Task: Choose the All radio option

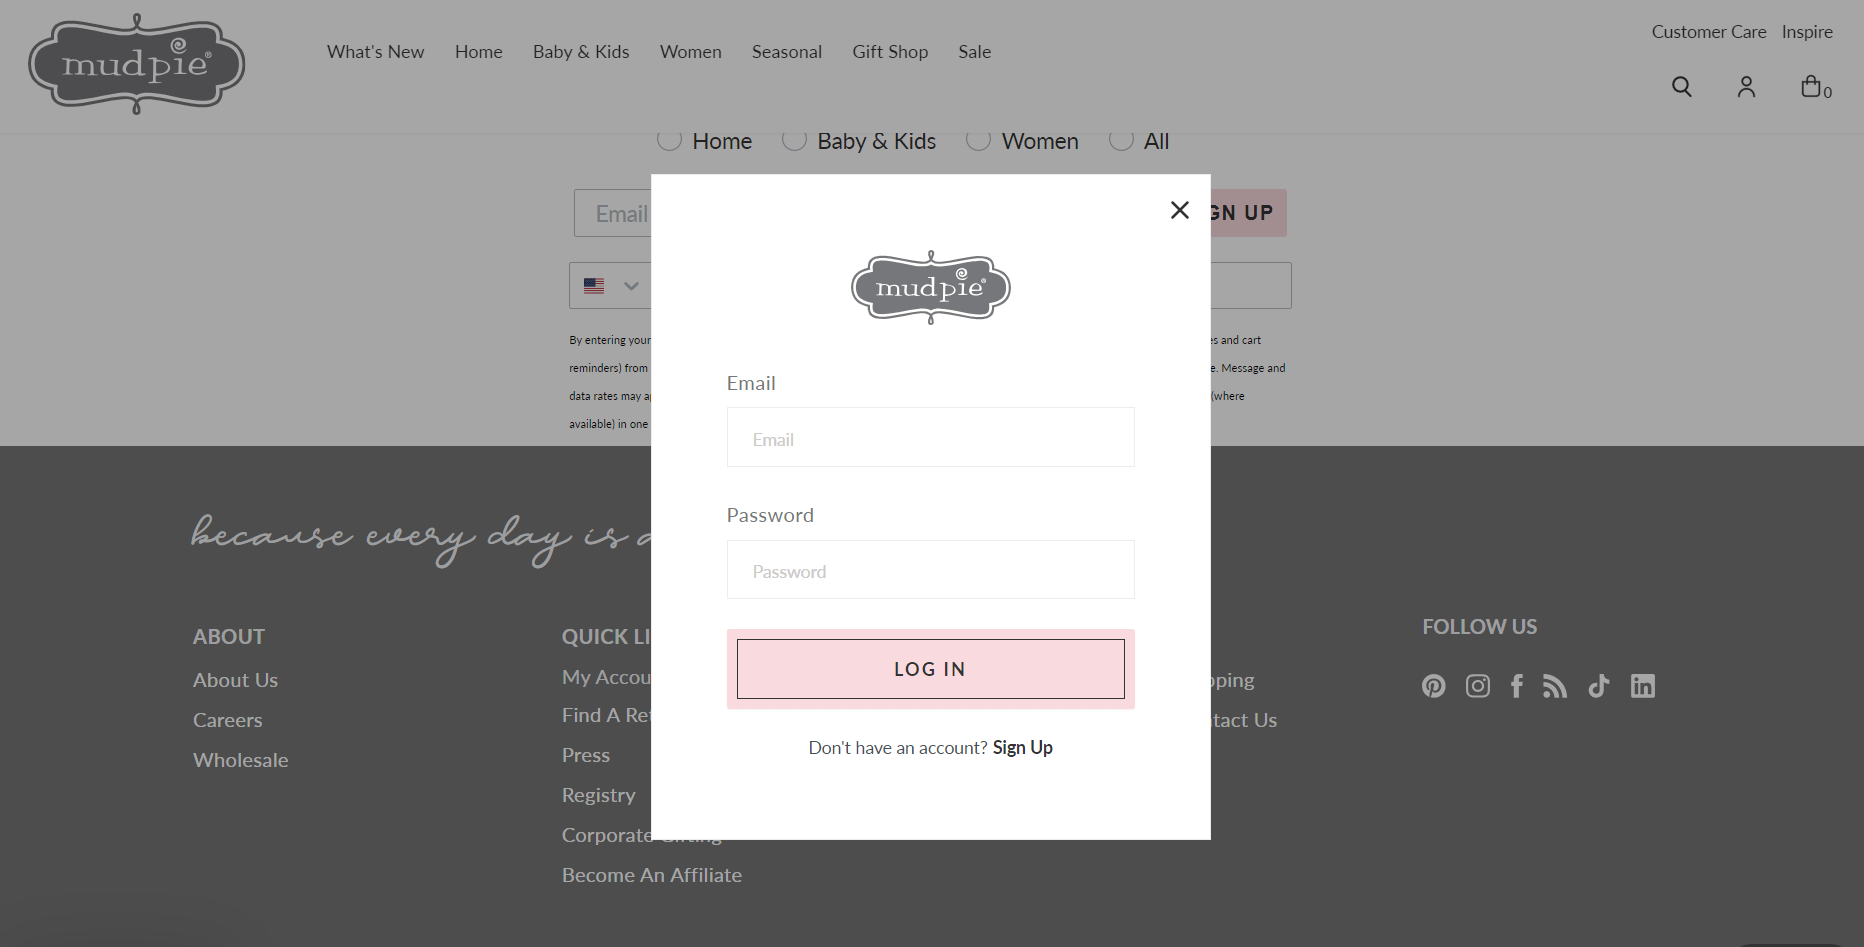Action: pyautogui.click(x=1121, y=139)
